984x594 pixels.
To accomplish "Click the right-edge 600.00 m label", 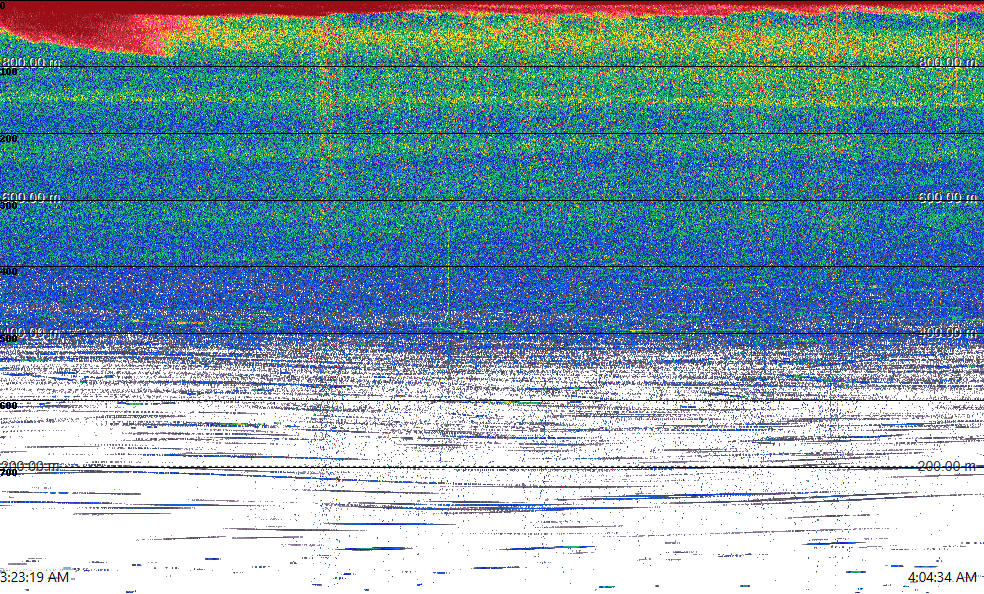I will click(948, 197).
